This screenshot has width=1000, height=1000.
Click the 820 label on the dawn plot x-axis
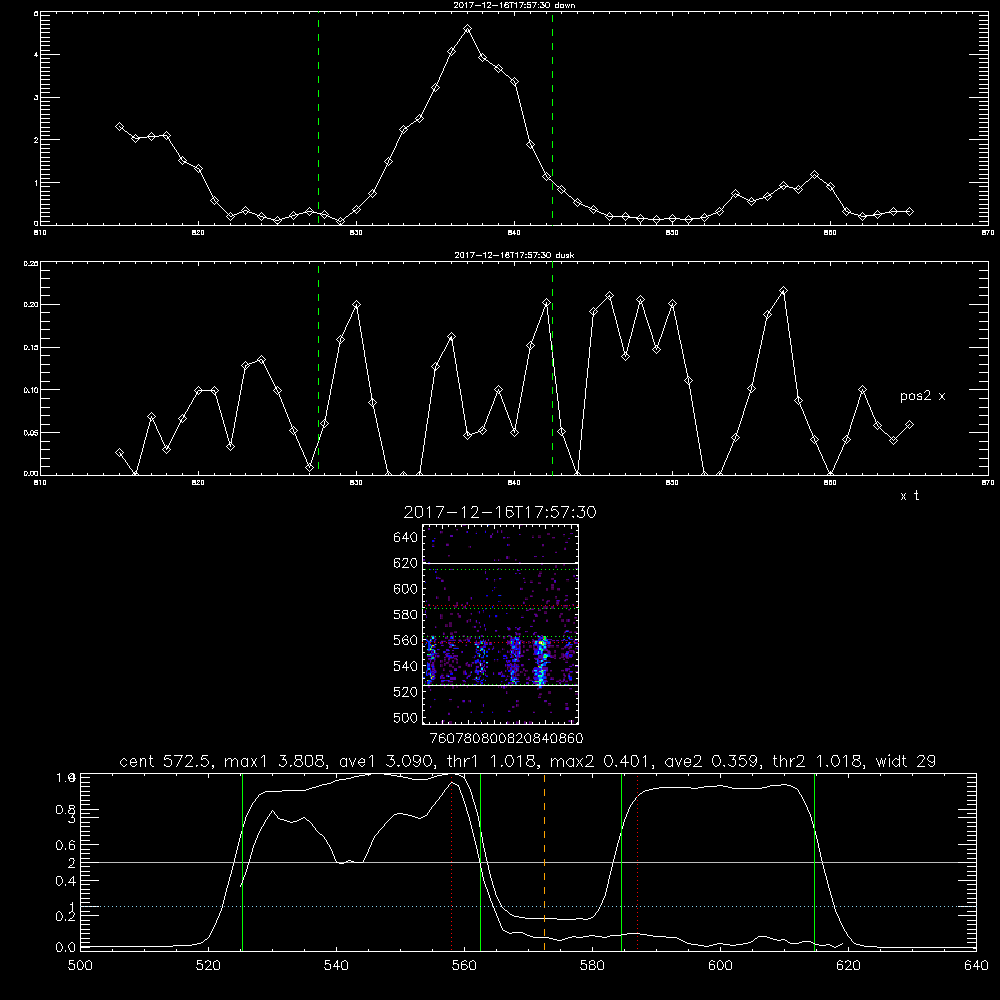(198, 233)
